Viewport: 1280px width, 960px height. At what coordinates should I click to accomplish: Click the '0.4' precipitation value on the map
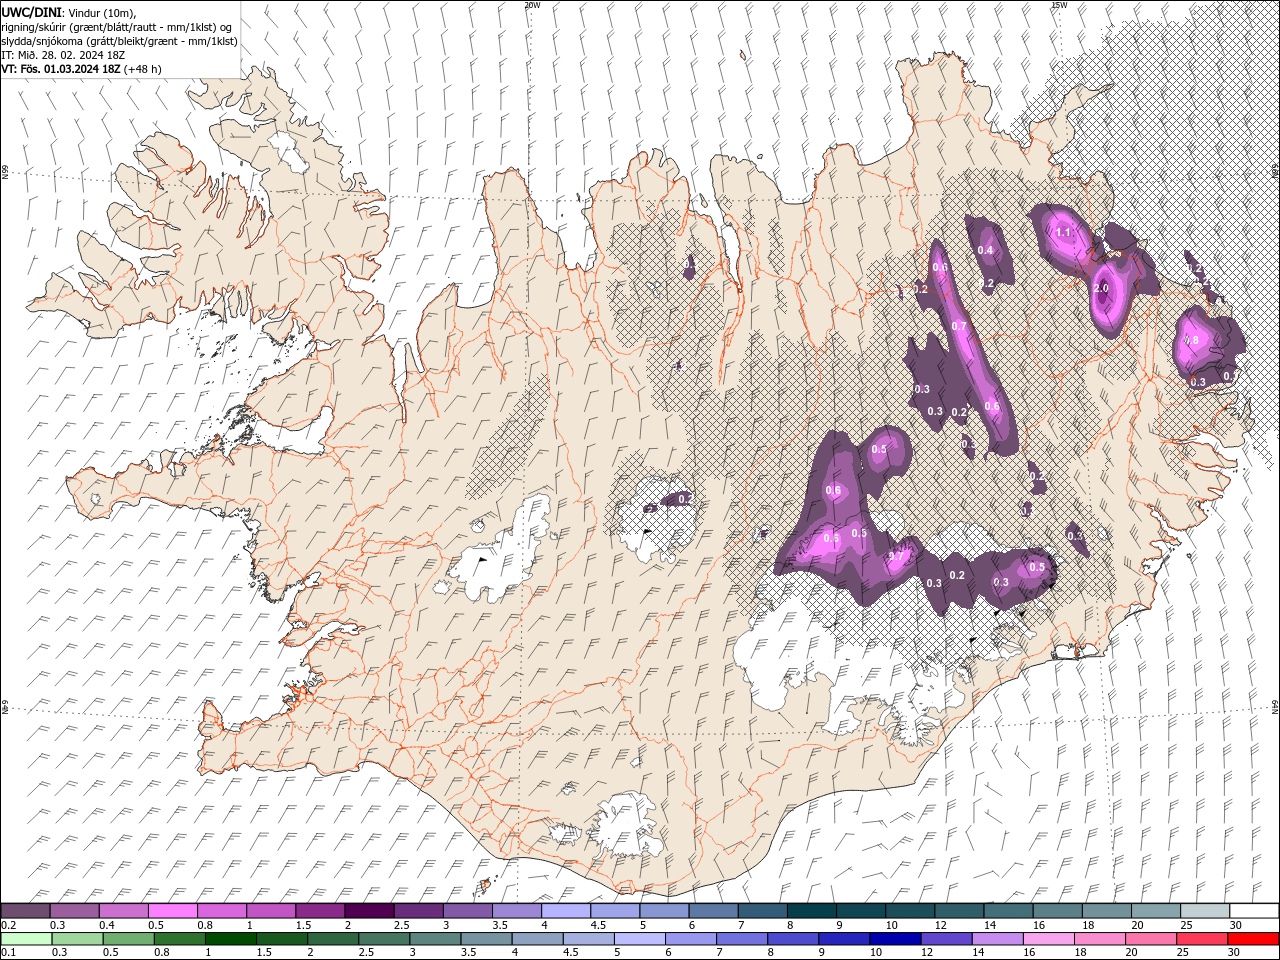[x=986, y=250]
